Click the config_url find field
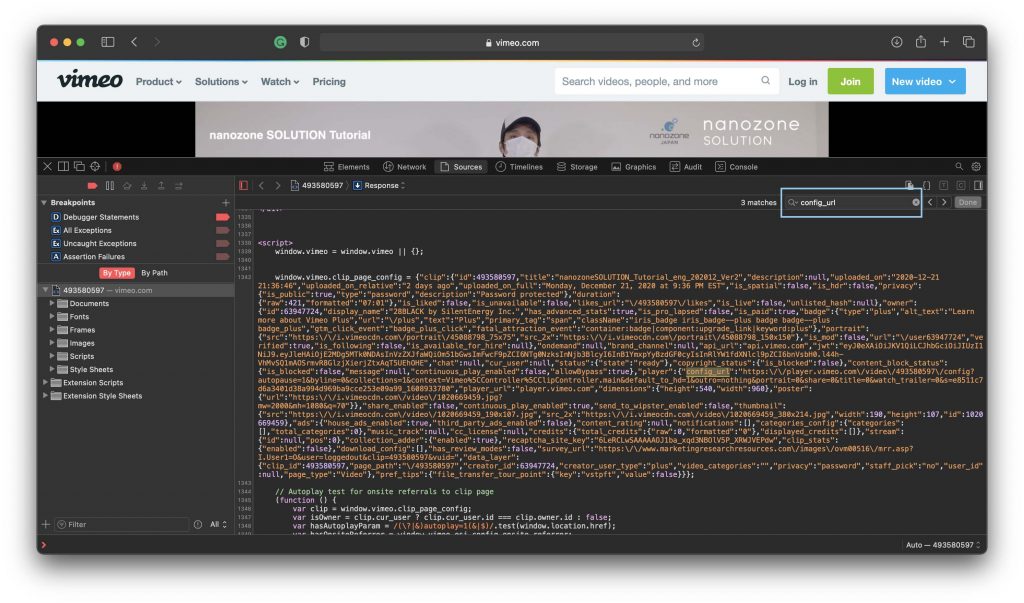The width and height of the screenshot is (1024, 603). click(852, 203)
